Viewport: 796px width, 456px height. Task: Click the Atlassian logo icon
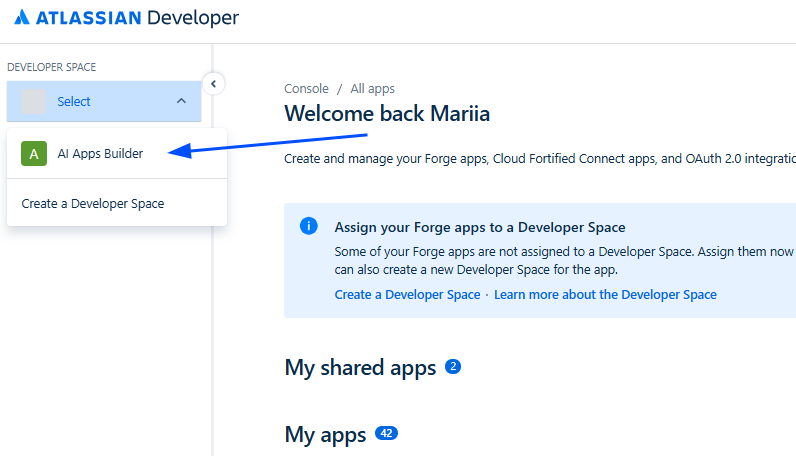point(21,18)
